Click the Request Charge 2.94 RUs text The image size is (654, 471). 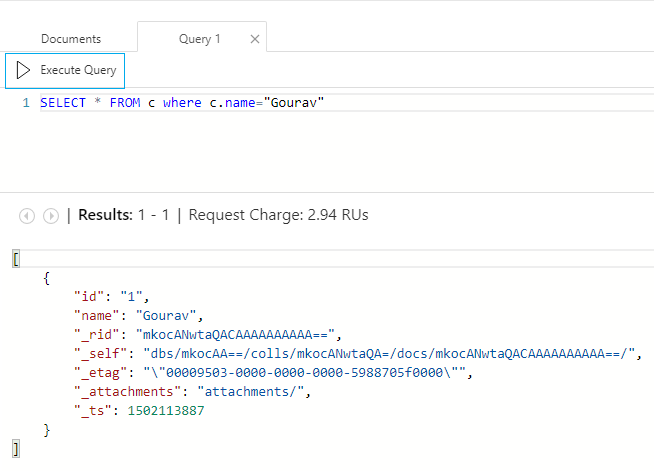click(265, 215)
